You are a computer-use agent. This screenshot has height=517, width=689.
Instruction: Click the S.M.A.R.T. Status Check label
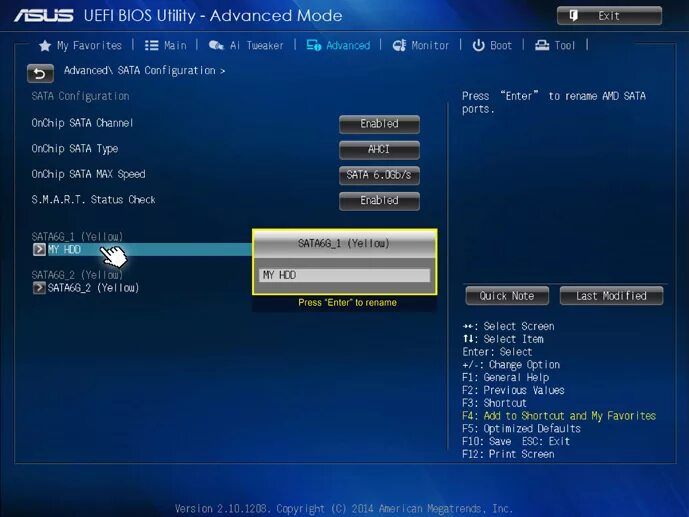point(93,200)
